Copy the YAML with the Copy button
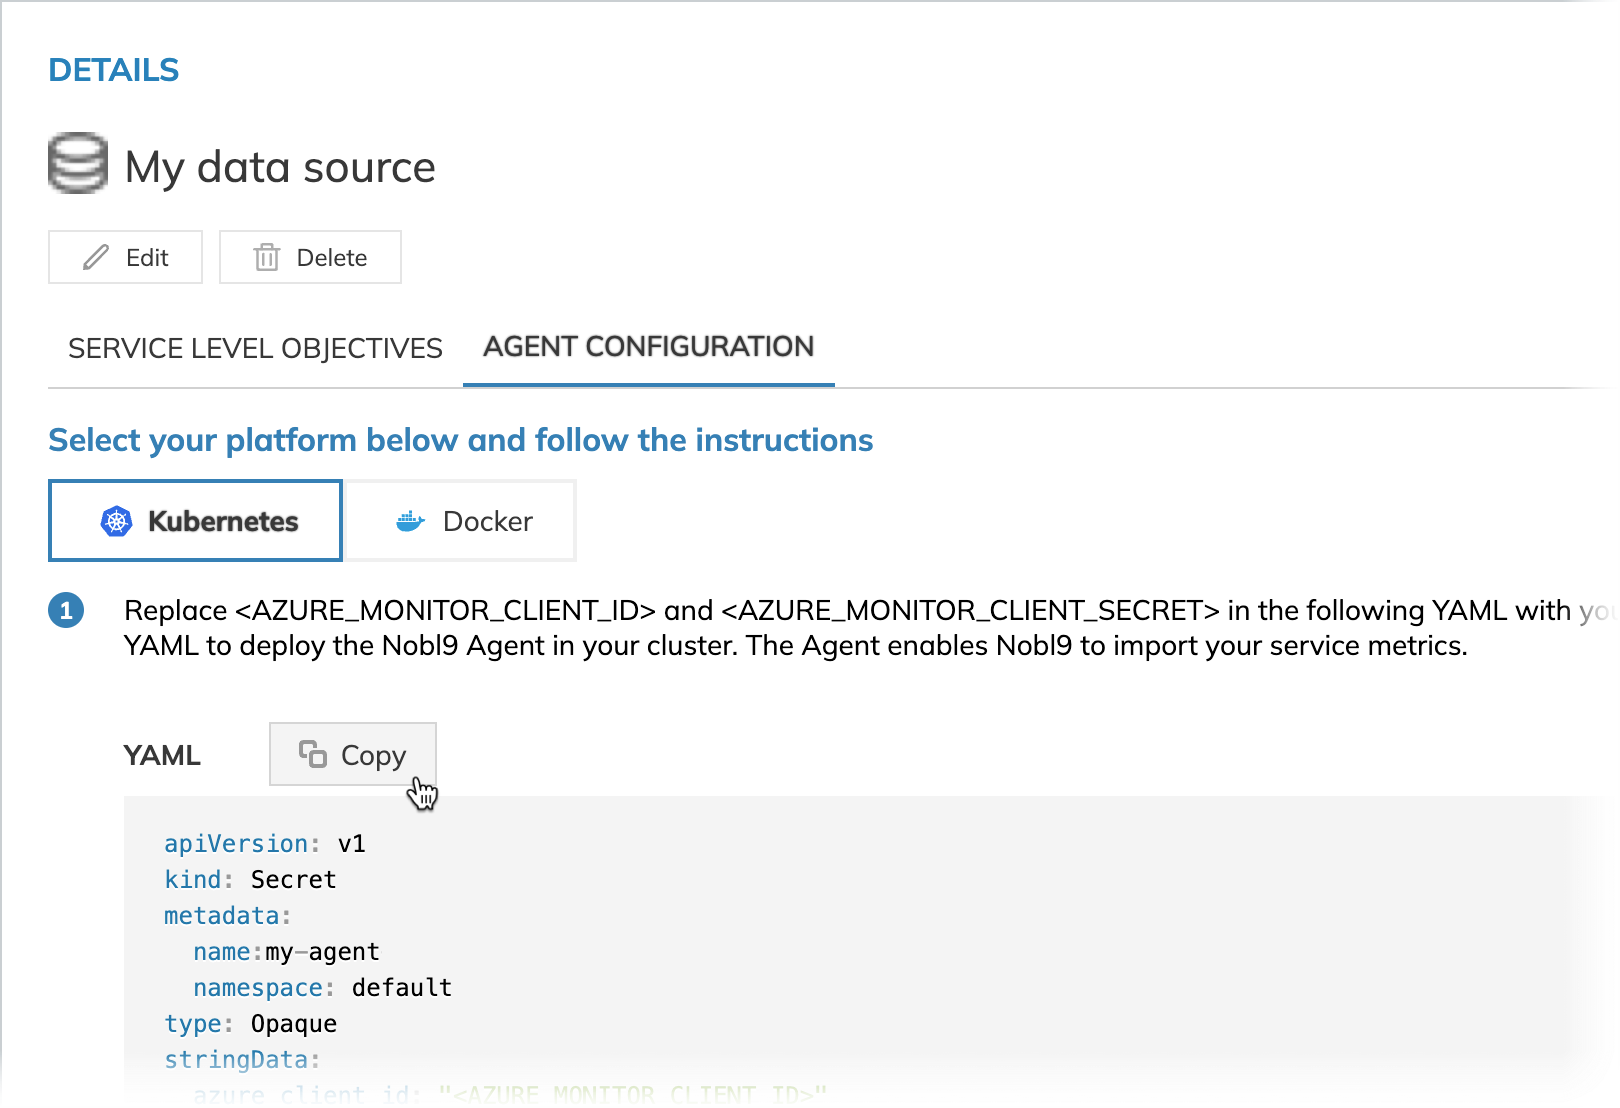 353,754
